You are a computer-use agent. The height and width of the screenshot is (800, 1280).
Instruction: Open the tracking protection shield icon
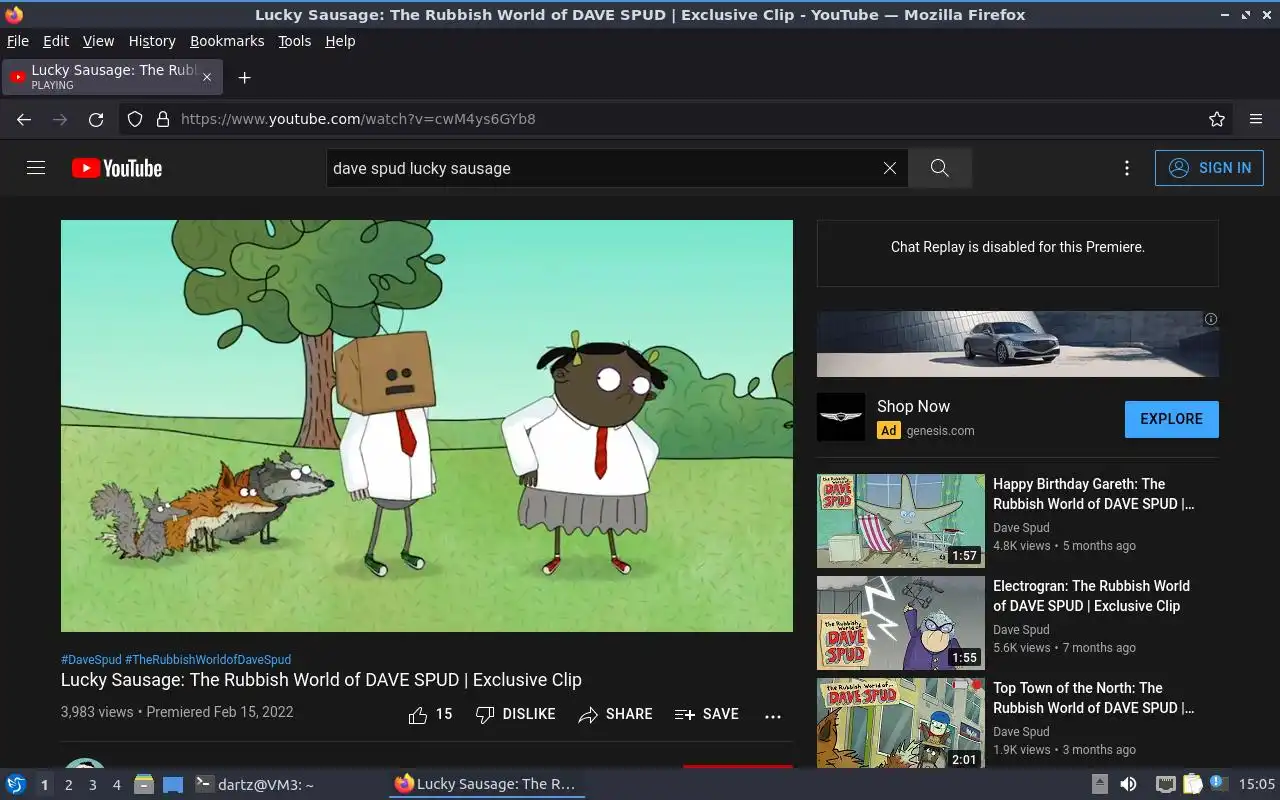coord(135,119)
